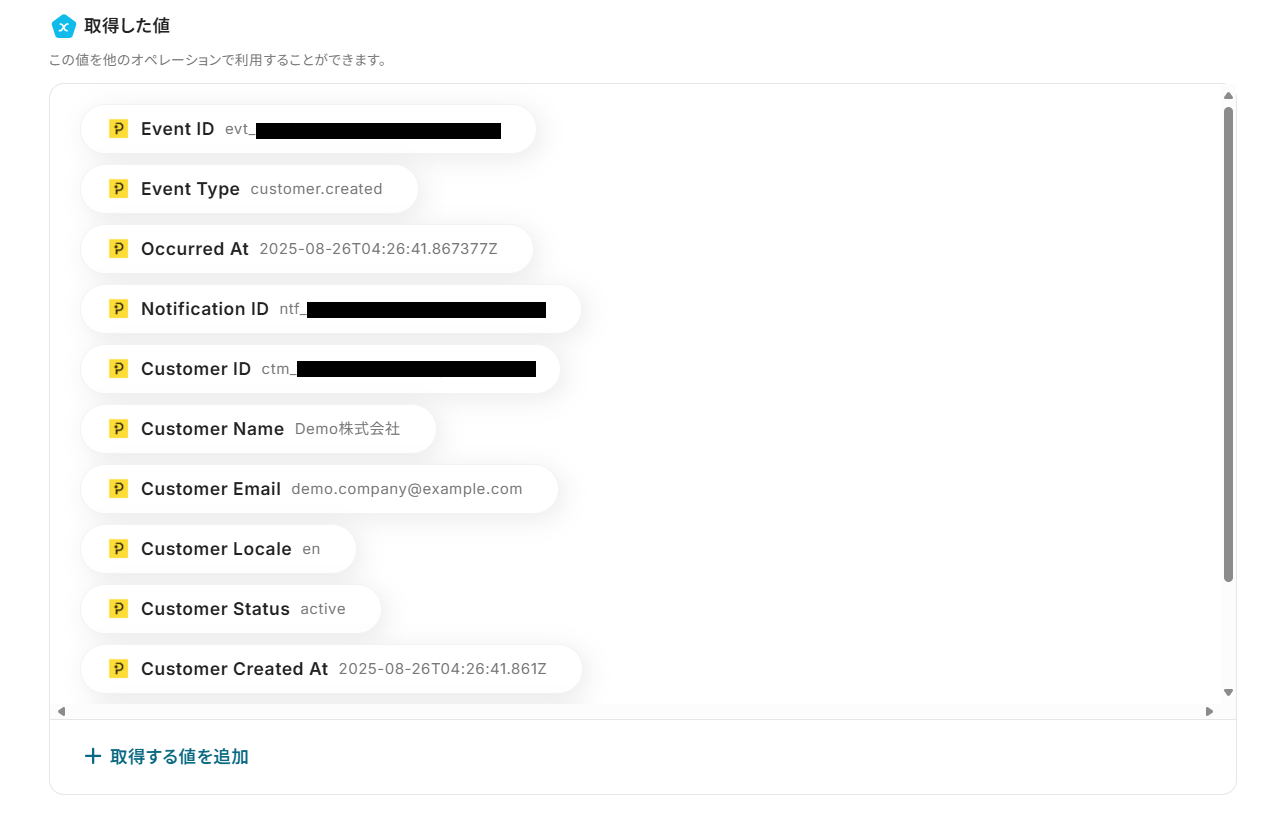This screenshot has width=1286, height=813.
Task: Select the Customer Created At value chip
Action: (331, 669)
